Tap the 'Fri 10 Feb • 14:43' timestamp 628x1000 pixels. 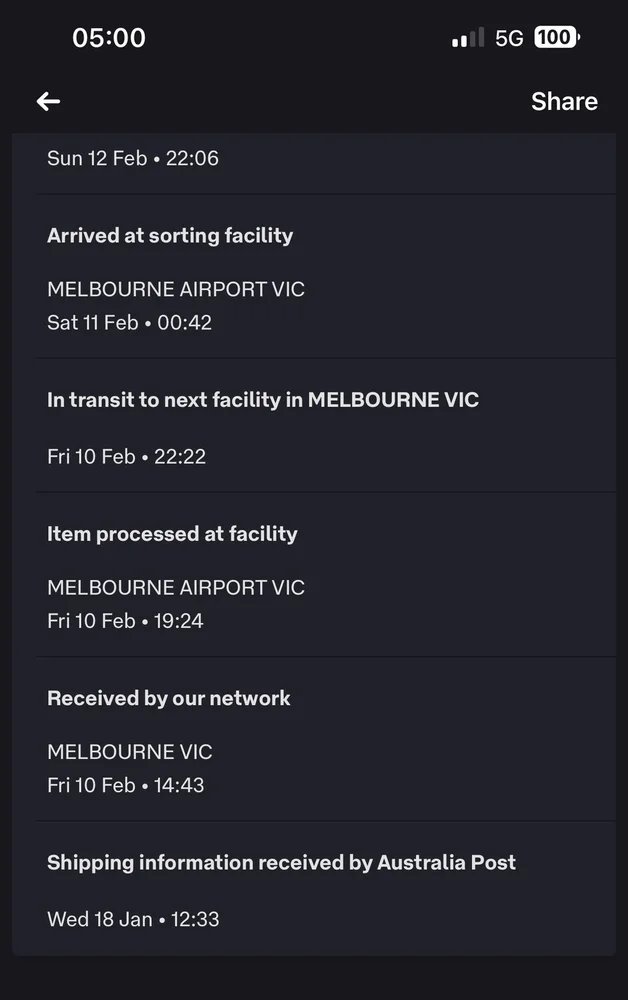[x=125, y=785]
